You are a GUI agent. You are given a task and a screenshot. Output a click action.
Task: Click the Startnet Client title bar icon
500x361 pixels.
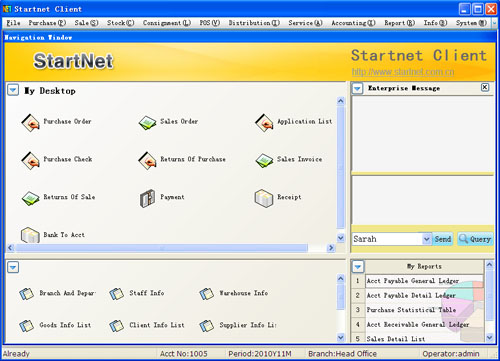(x=7, y=9)
